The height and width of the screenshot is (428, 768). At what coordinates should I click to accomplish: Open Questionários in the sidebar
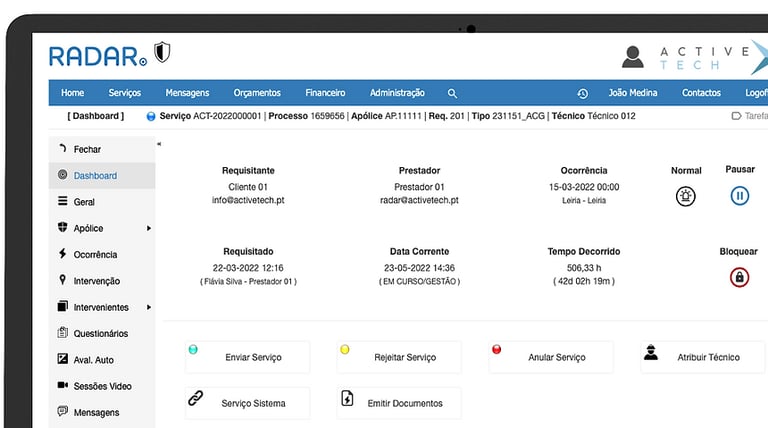click(x=102, y=333)
